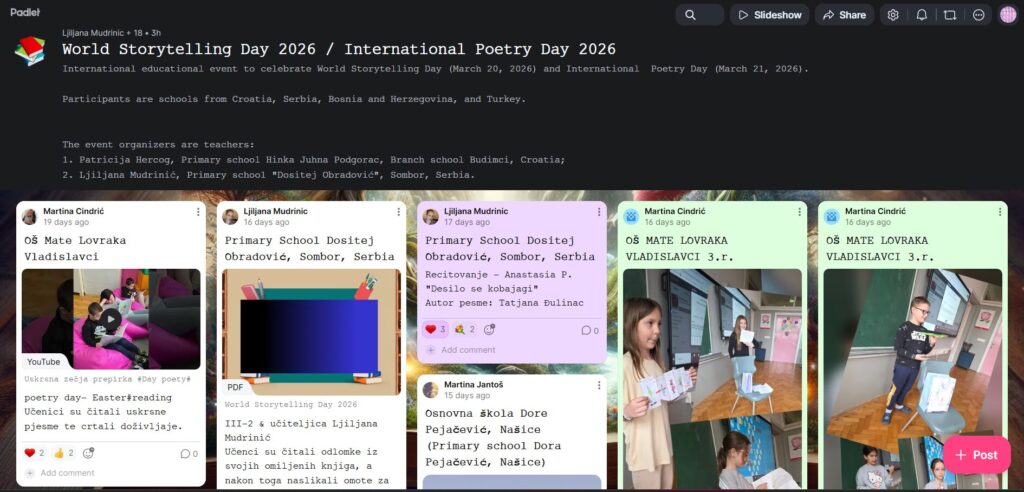Add reaction emoji on Recitovanje post

coord(489,330)
